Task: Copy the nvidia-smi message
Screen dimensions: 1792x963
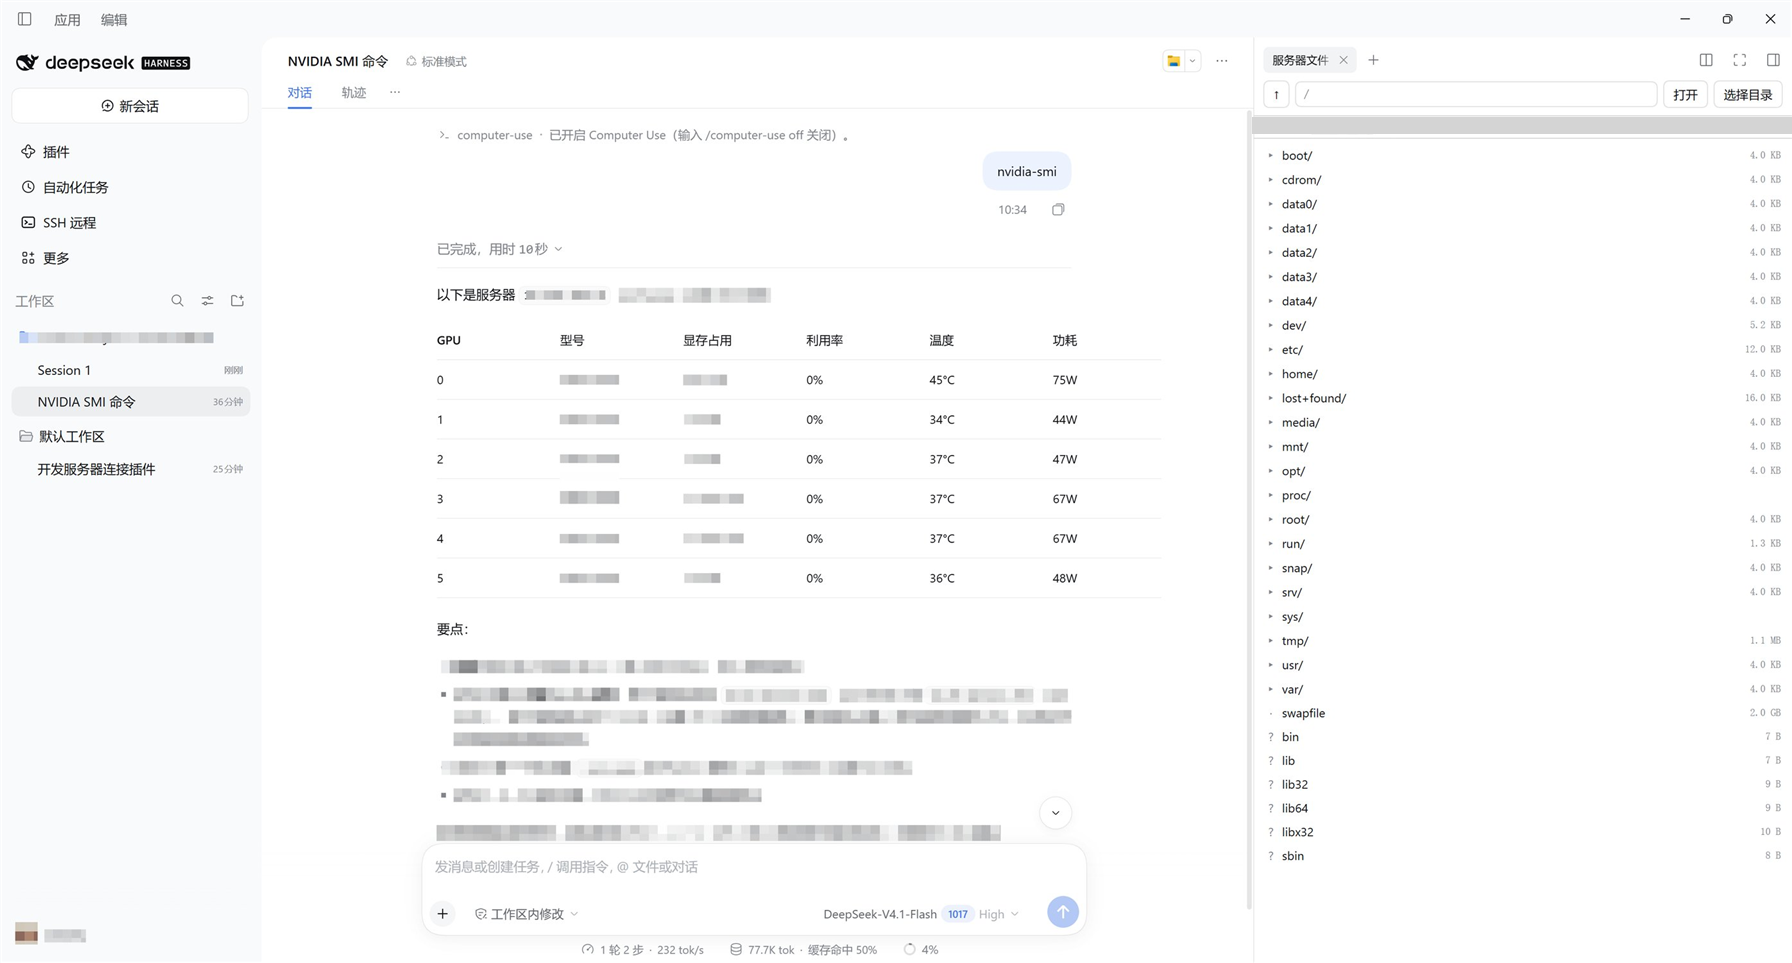Action: (1058, 209)
